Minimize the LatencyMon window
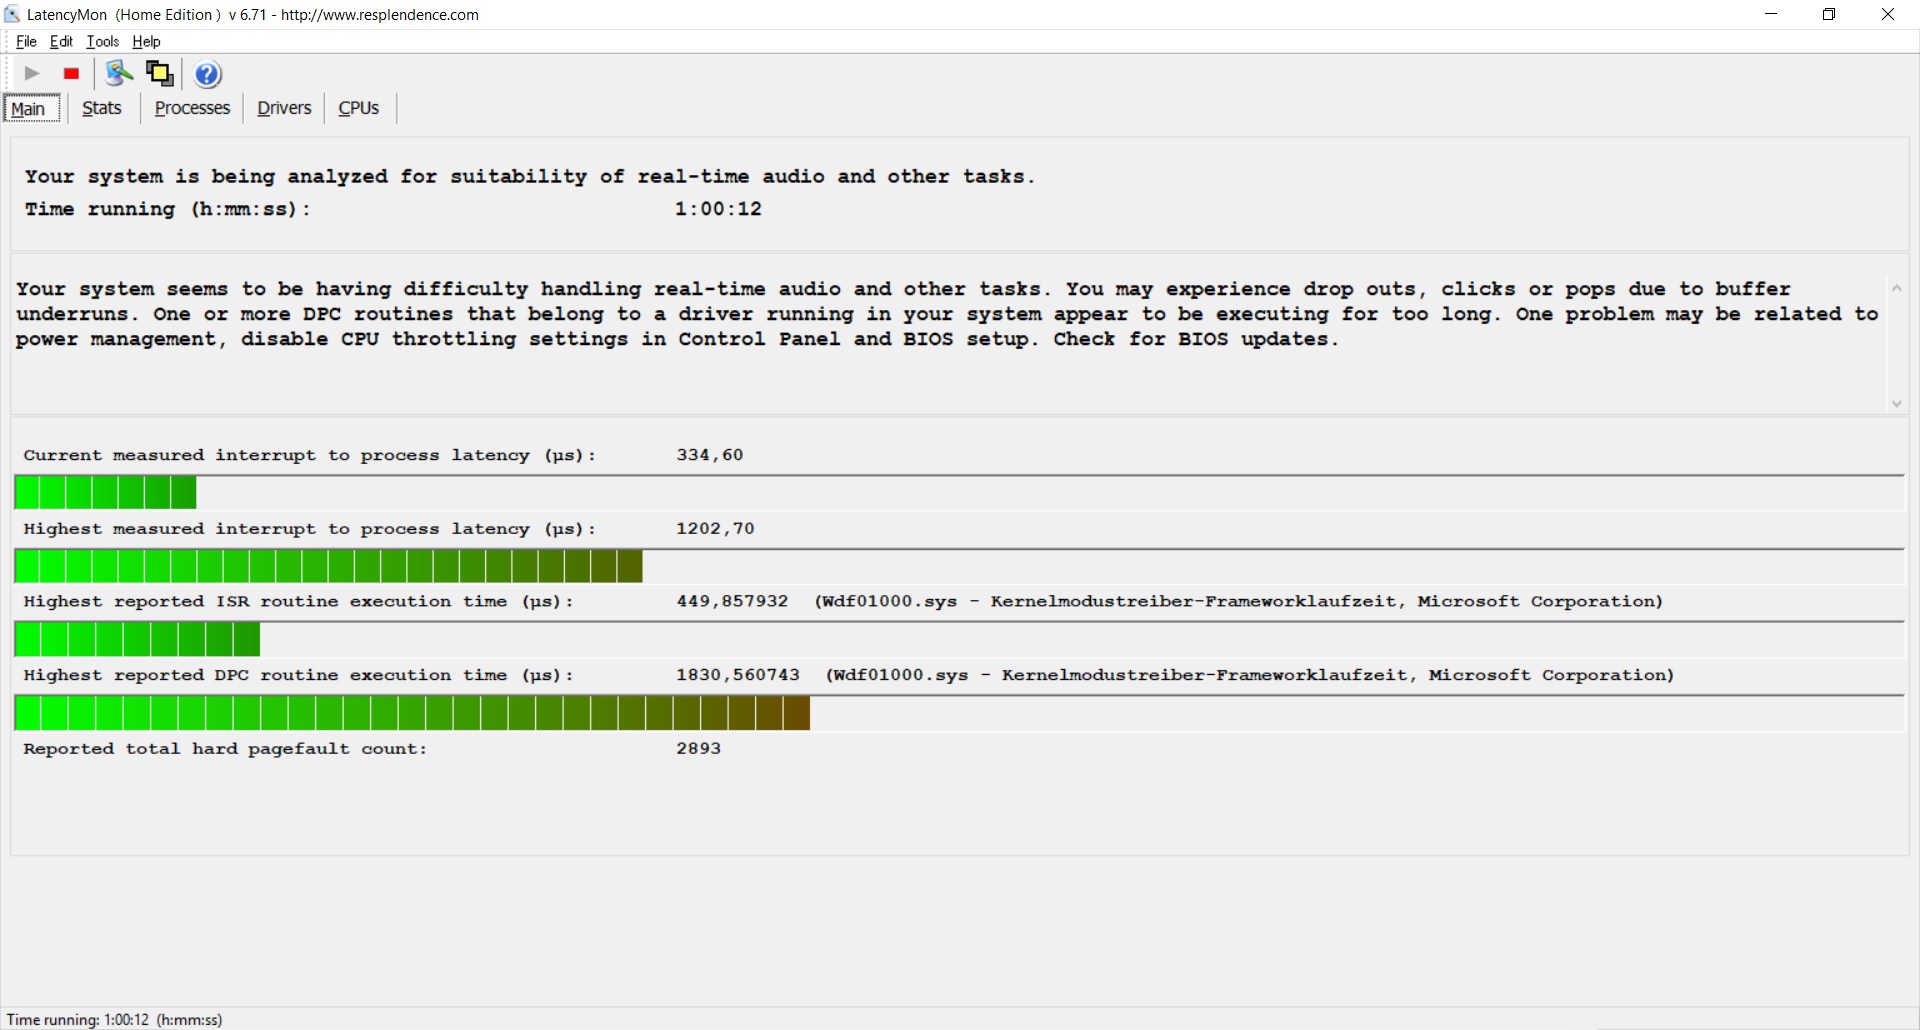 pyautogui.click(x=1771, y=14)
